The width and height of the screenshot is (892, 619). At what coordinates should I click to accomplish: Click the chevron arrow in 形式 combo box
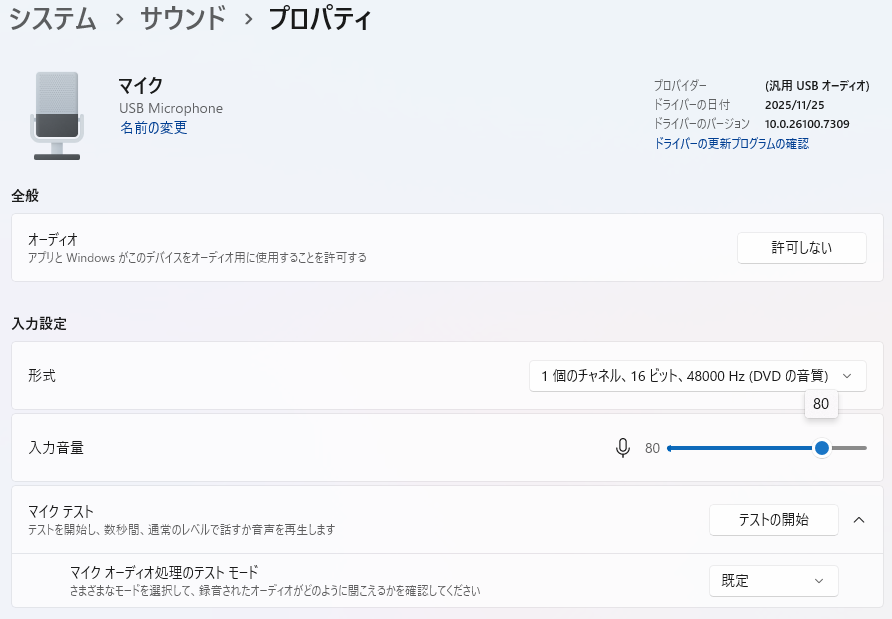pyautogui.click(x=847, y=376)
